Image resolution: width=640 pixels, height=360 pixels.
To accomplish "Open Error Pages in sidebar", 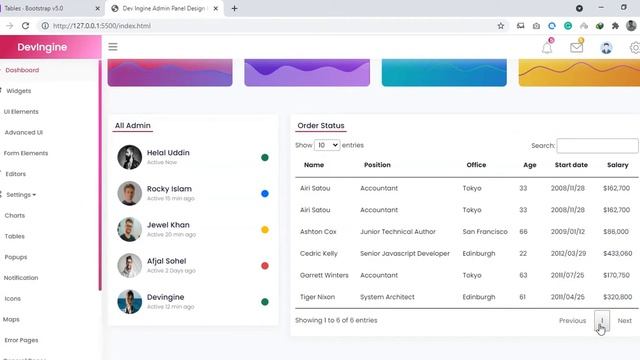I will (21, 340).
